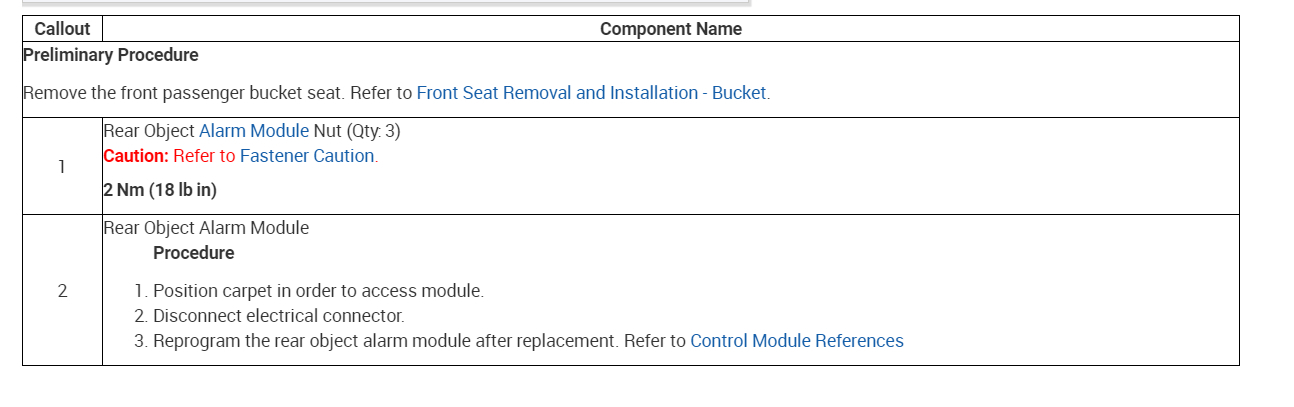
Task: Click the red Refer to text
Action: [x=204, y=156]
